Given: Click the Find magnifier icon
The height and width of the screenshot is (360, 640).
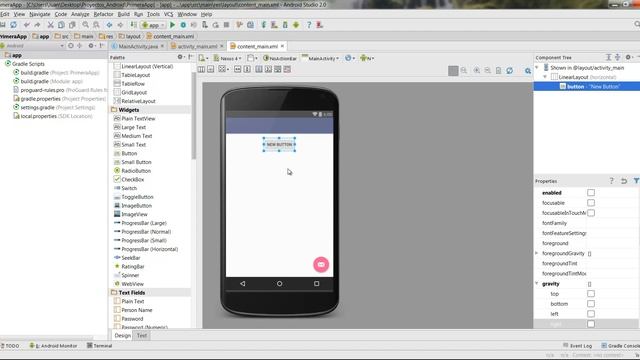Looking at the screenshot, I should (85, 25).
